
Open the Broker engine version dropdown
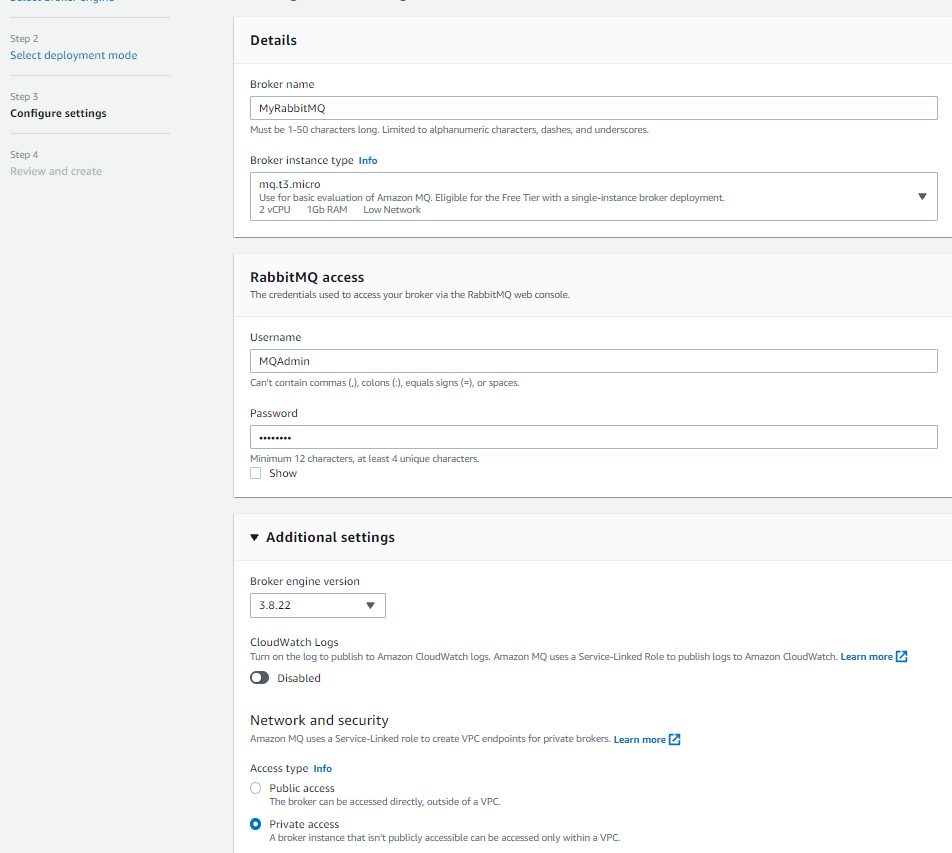click(318, 605)
